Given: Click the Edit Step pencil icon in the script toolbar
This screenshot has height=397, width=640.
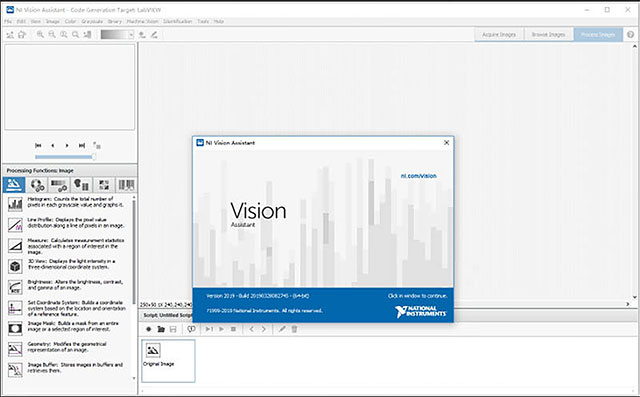Looking at the screenshot, I should coord(282,329).
